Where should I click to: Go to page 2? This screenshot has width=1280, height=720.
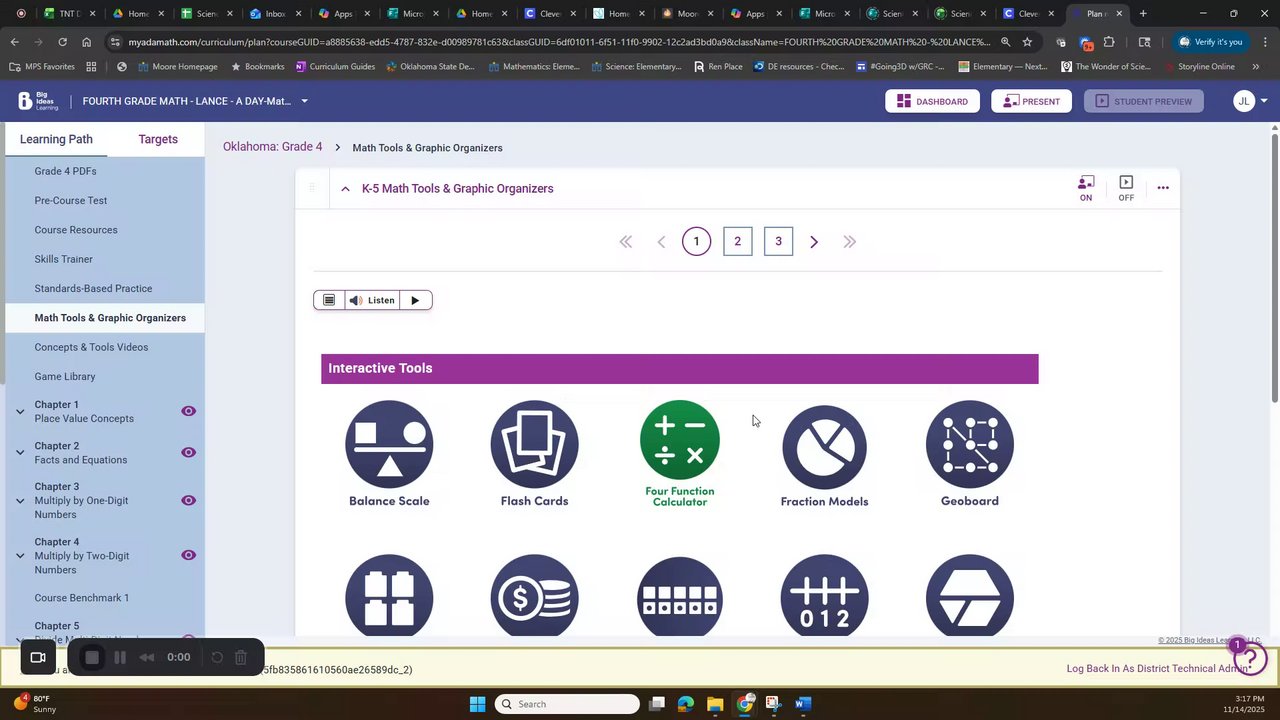(737, 241)
